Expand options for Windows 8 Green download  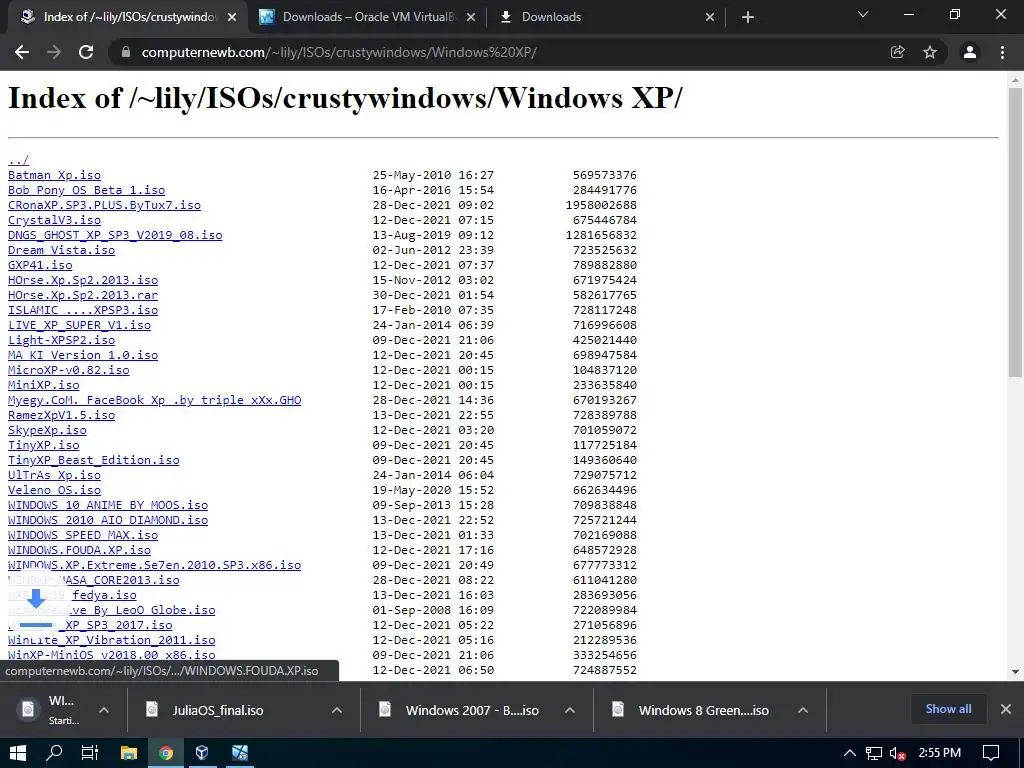pos(803,711)
